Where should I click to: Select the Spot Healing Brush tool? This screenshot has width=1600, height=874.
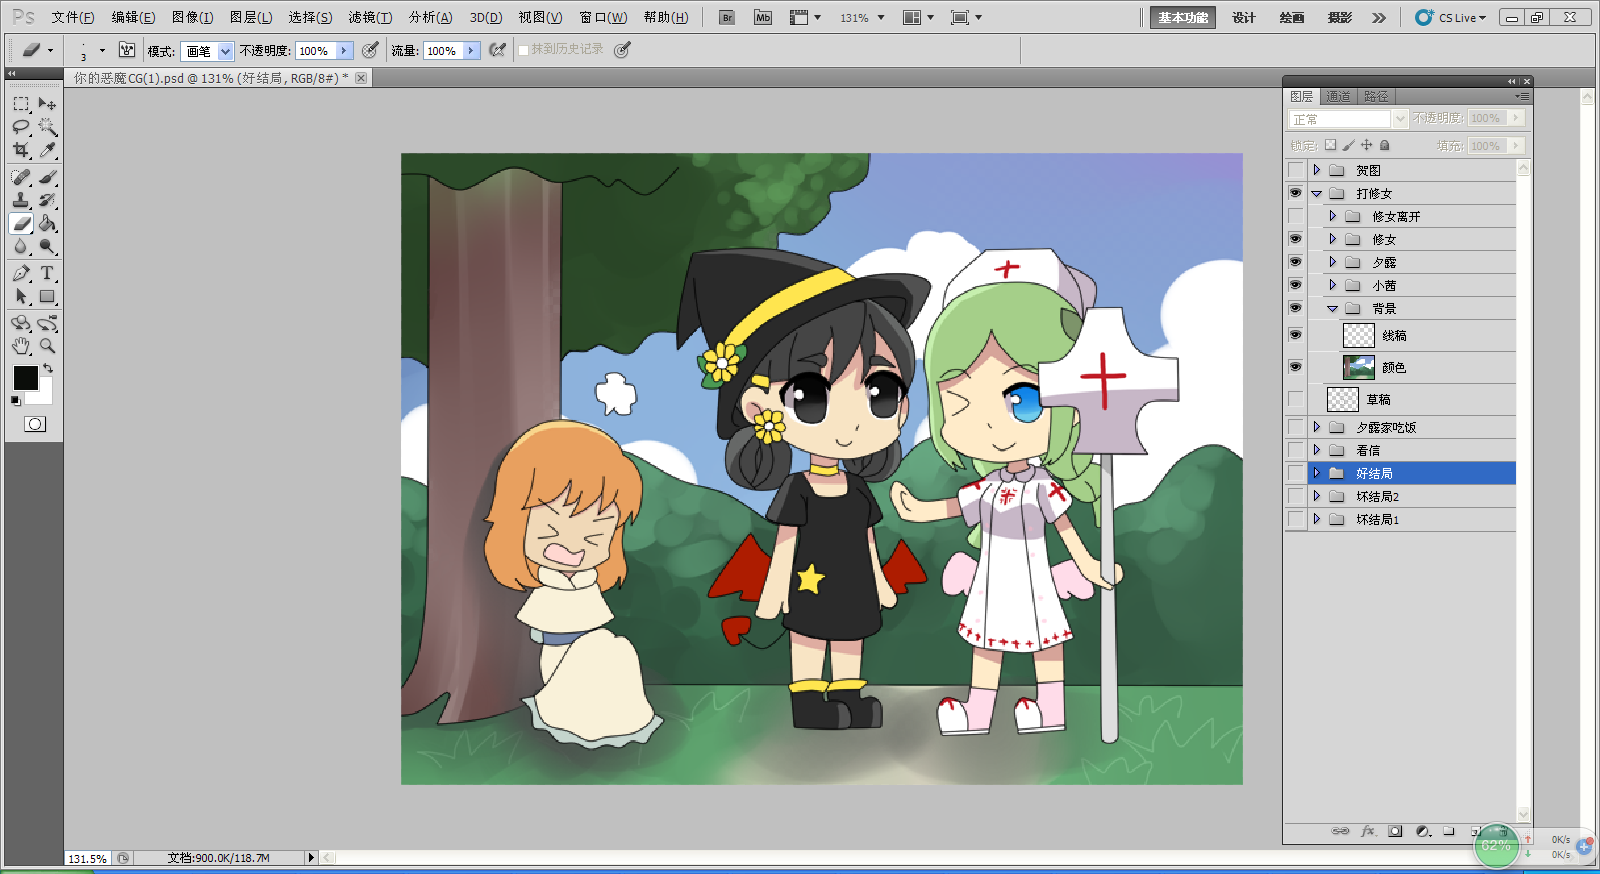click(x=21, y=177)
